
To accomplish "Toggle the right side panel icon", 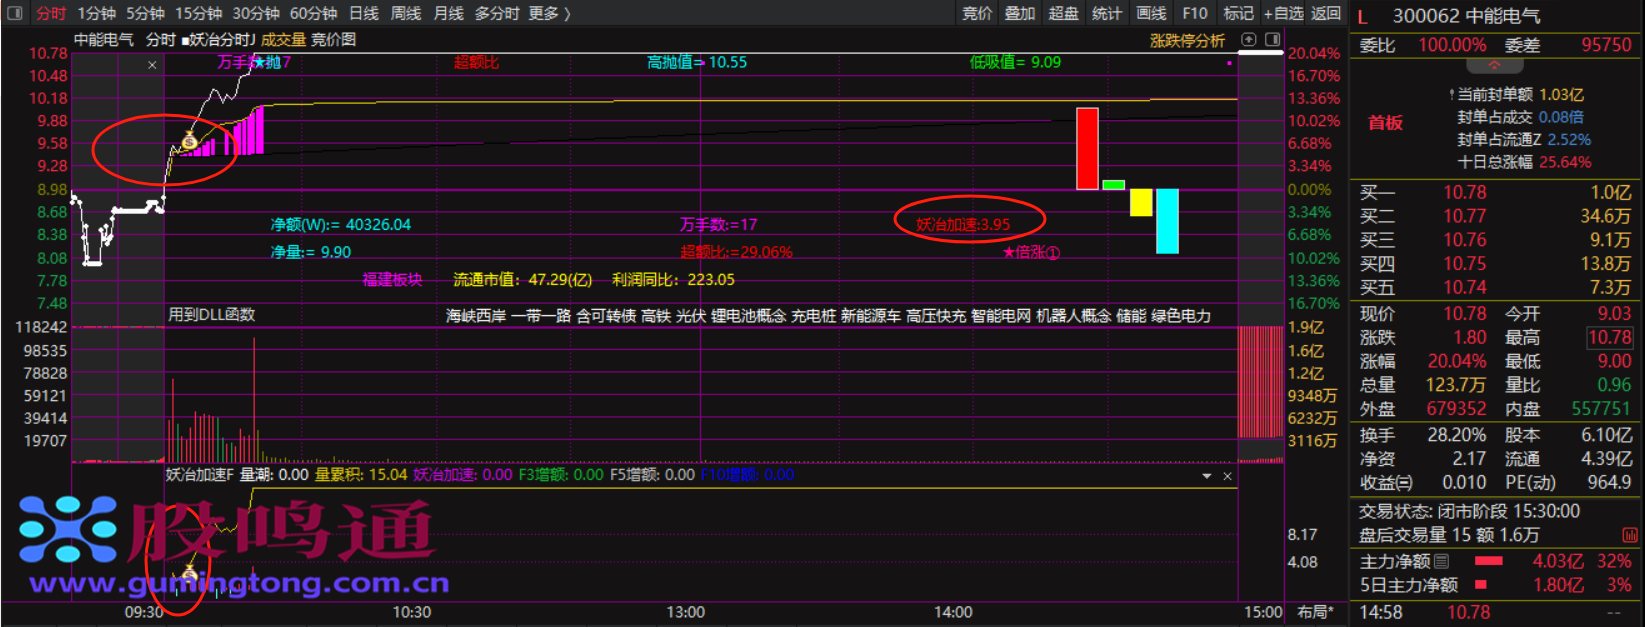I will [x=1272, y=40].
